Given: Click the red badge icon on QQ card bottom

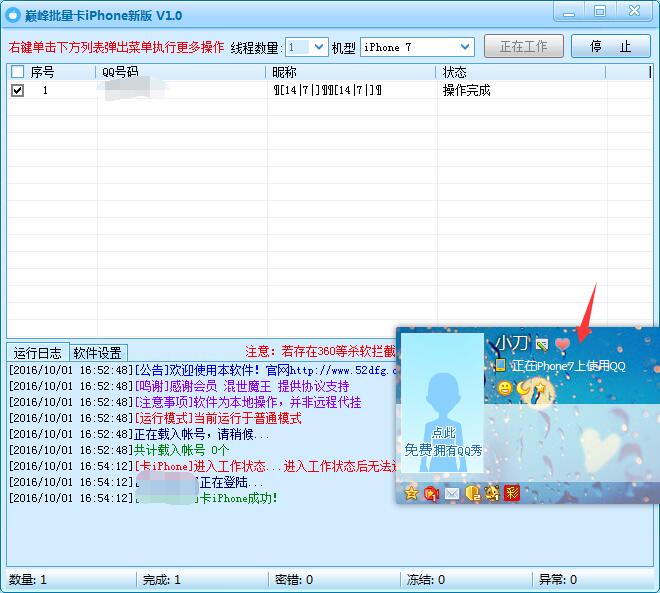Looking at the screenshot, I should click(431, 493).
